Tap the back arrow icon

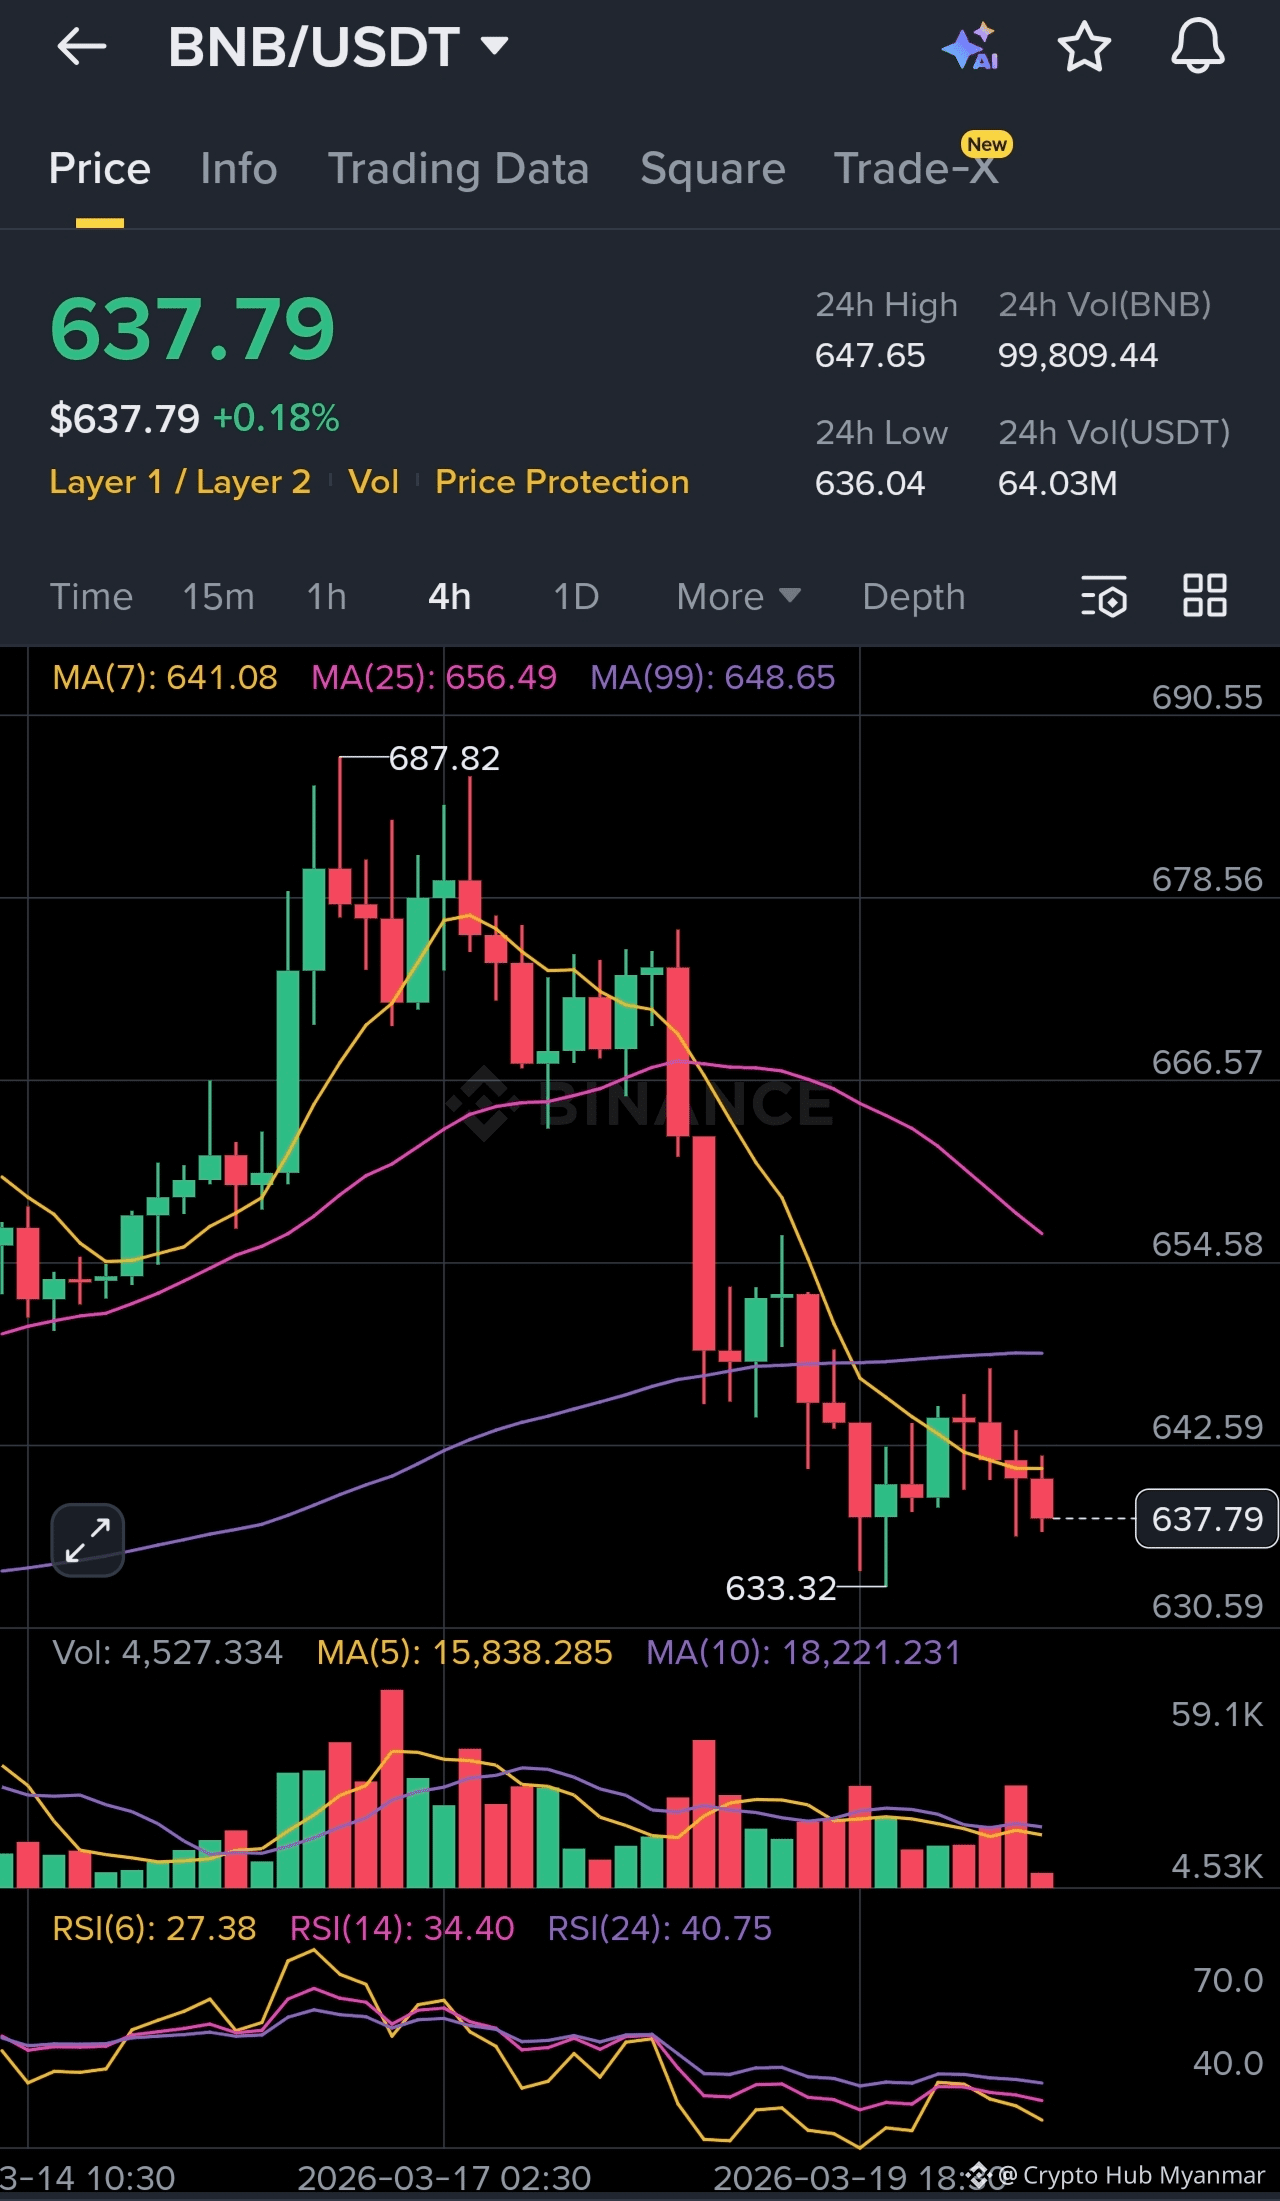[x=82, y=46]
